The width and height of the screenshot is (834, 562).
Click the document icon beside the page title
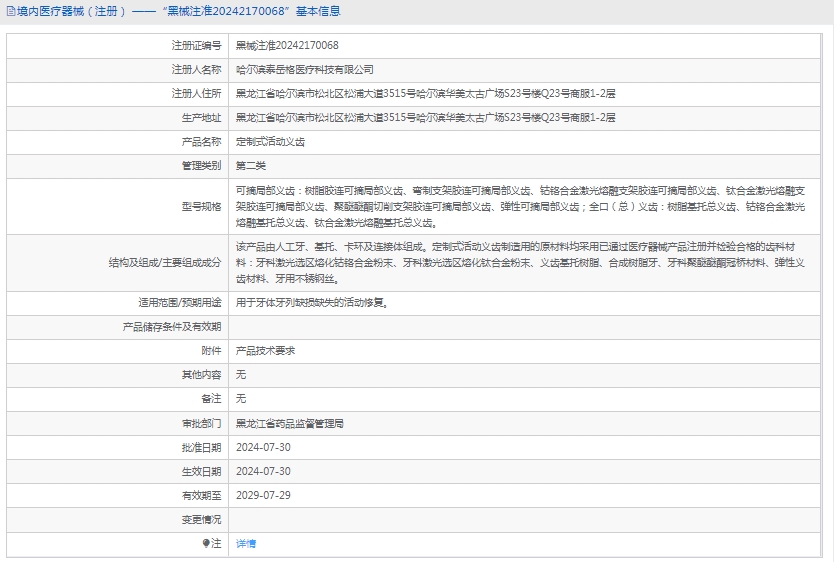[10, 12]
